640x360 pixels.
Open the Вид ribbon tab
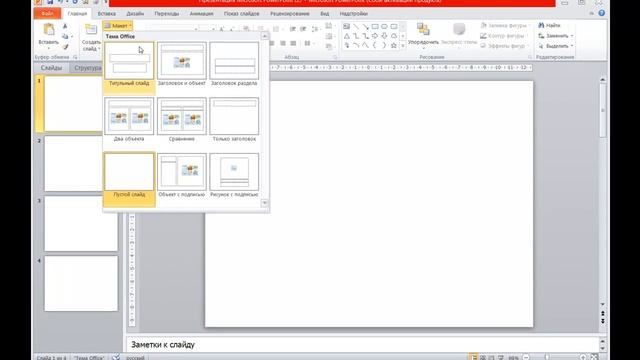click(x=324, y=13)
